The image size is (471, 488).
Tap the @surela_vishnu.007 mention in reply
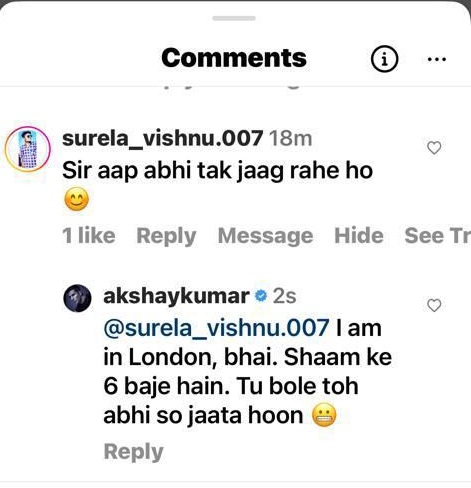tap(216, 328)
